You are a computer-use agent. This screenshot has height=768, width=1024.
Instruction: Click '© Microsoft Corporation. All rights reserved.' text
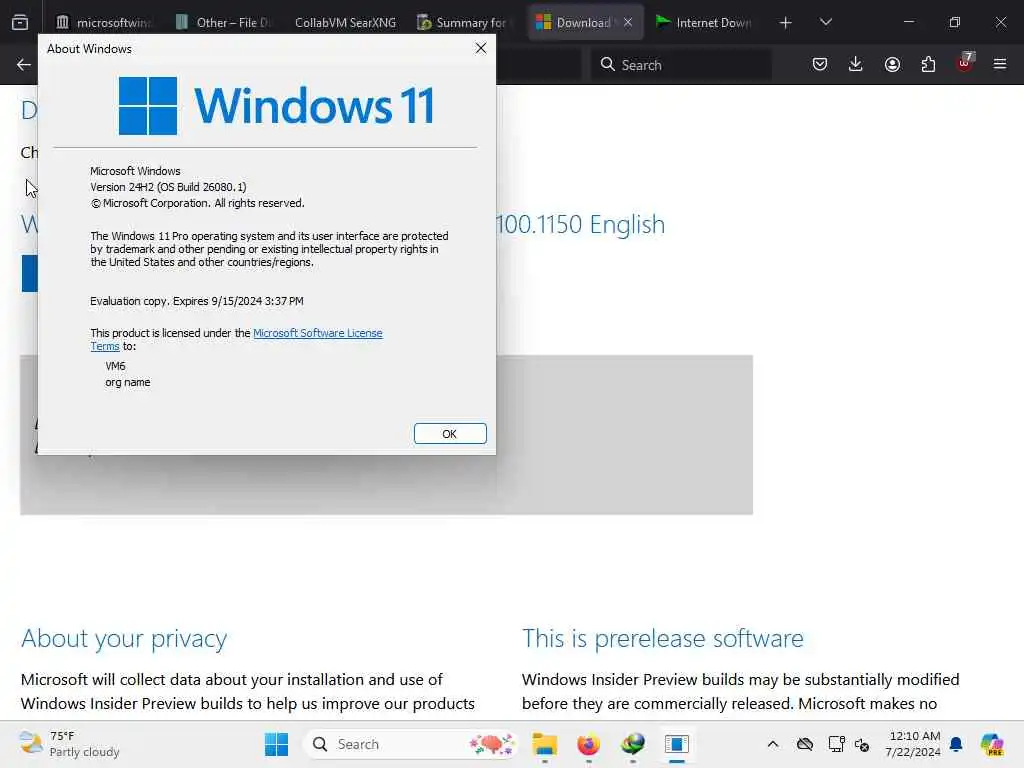[x=197, y=203]
